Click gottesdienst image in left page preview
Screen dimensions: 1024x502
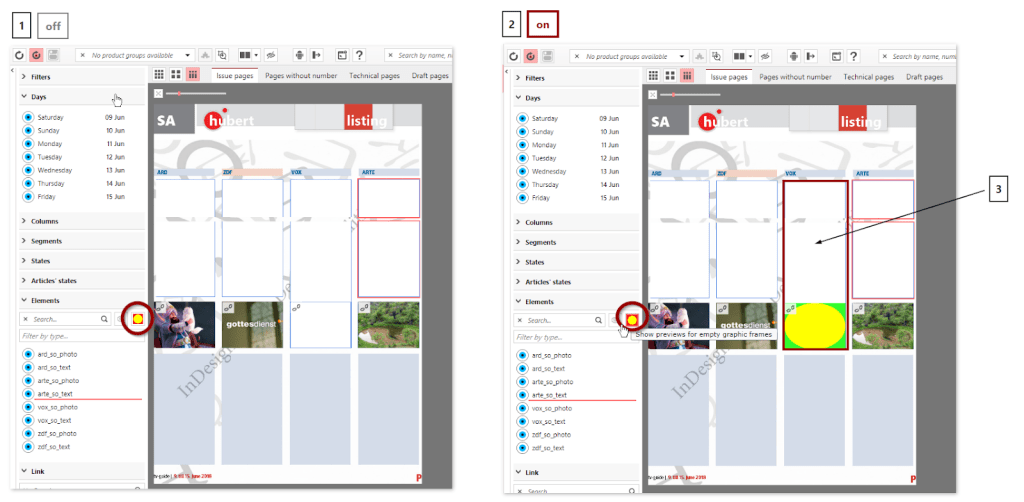coord(252,324)
